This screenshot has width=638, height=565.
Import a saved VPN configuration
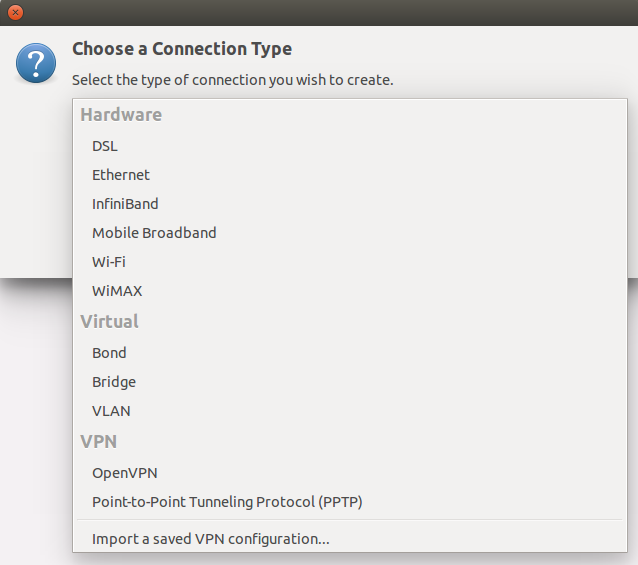pos(211,539)
